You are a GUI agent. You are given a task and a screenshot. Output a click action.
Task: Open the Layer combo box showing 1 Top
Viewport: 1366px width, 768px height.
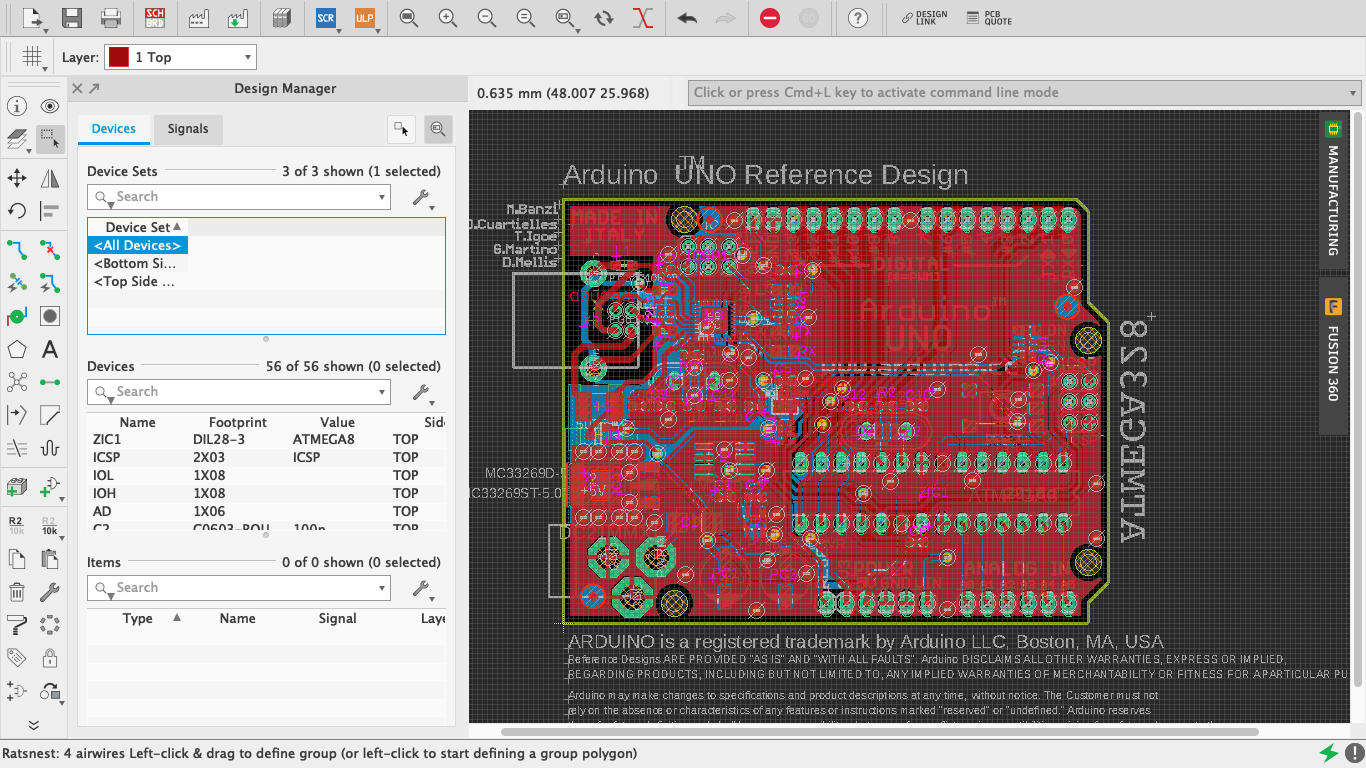[181, 57]
